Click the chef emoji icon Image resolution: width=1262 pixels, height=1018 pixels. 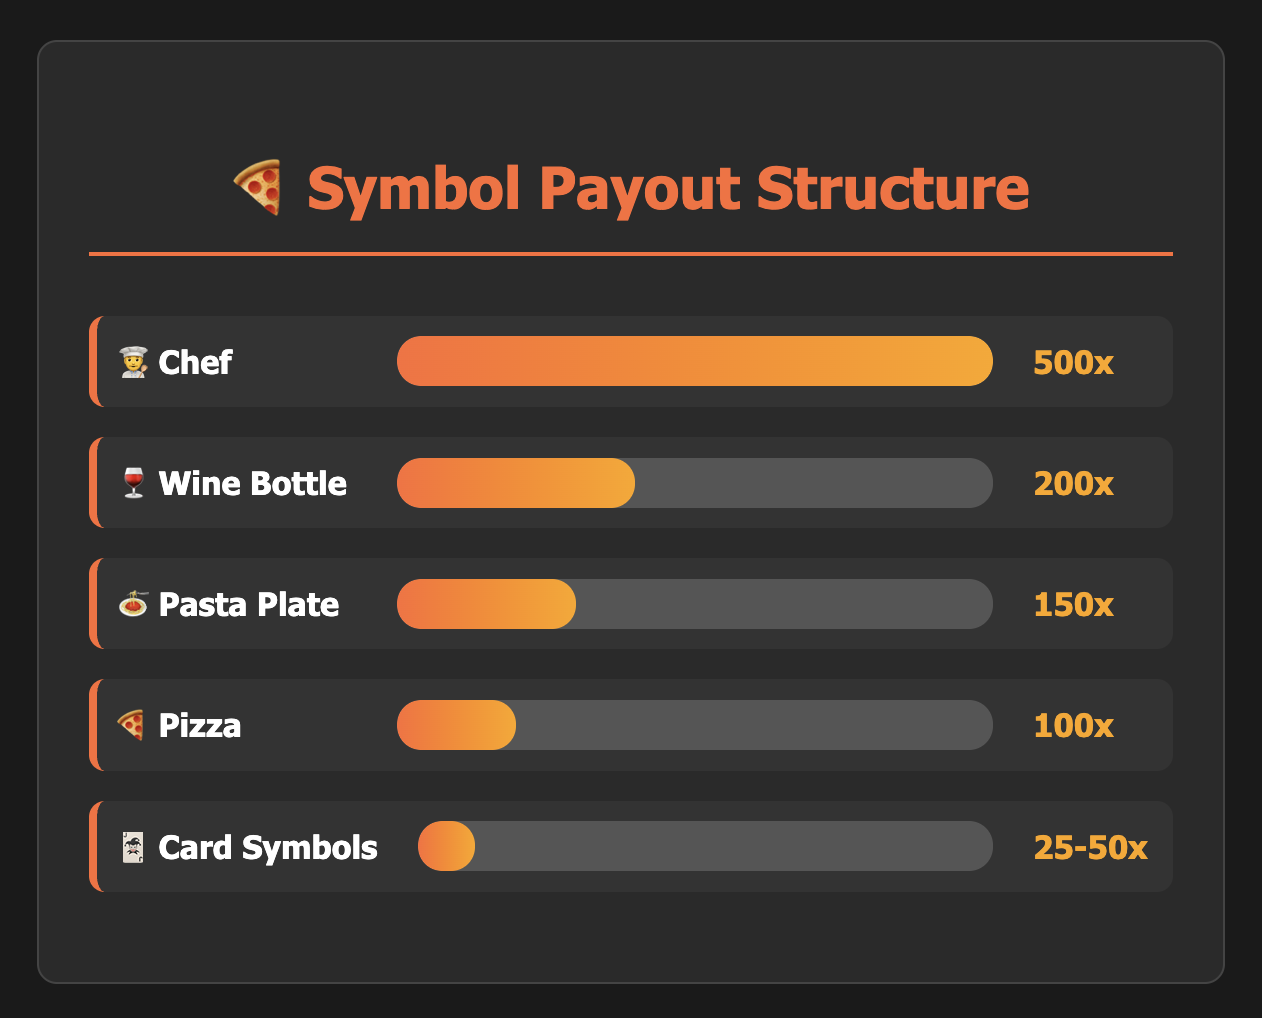[134, 362]
